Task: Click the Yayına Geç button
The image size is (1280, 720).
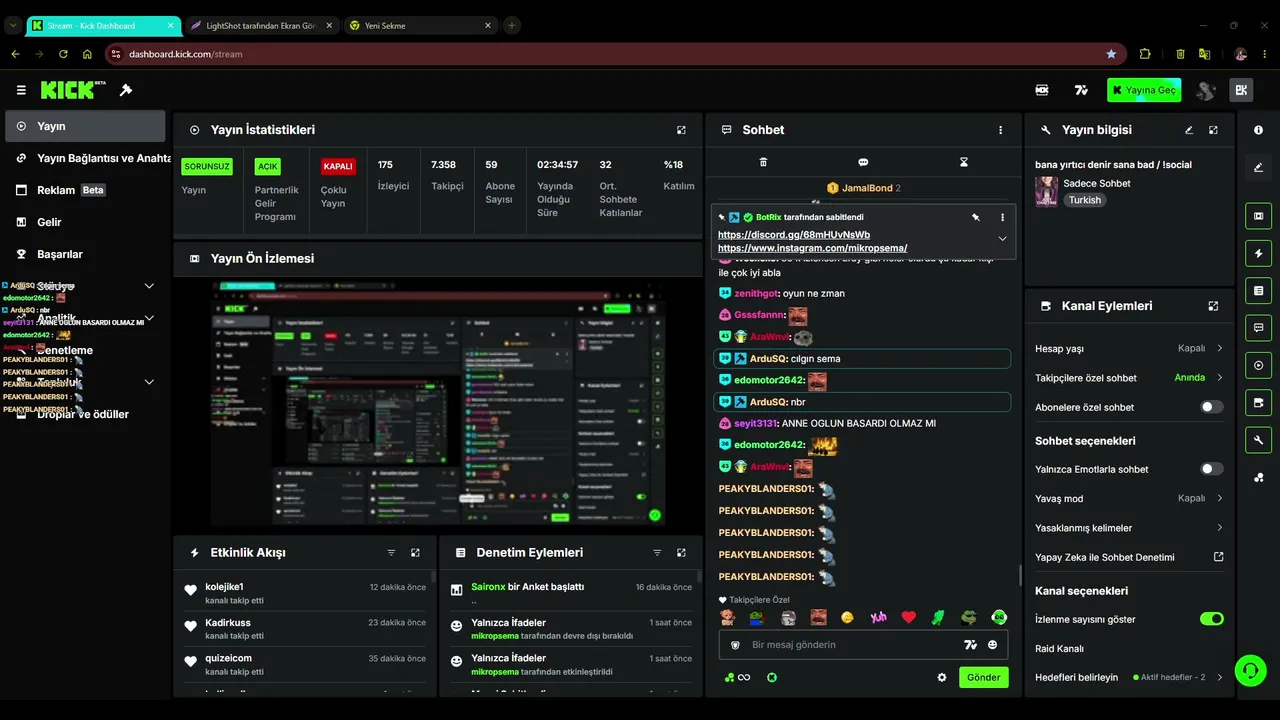Action: [x=1144, y=90]
